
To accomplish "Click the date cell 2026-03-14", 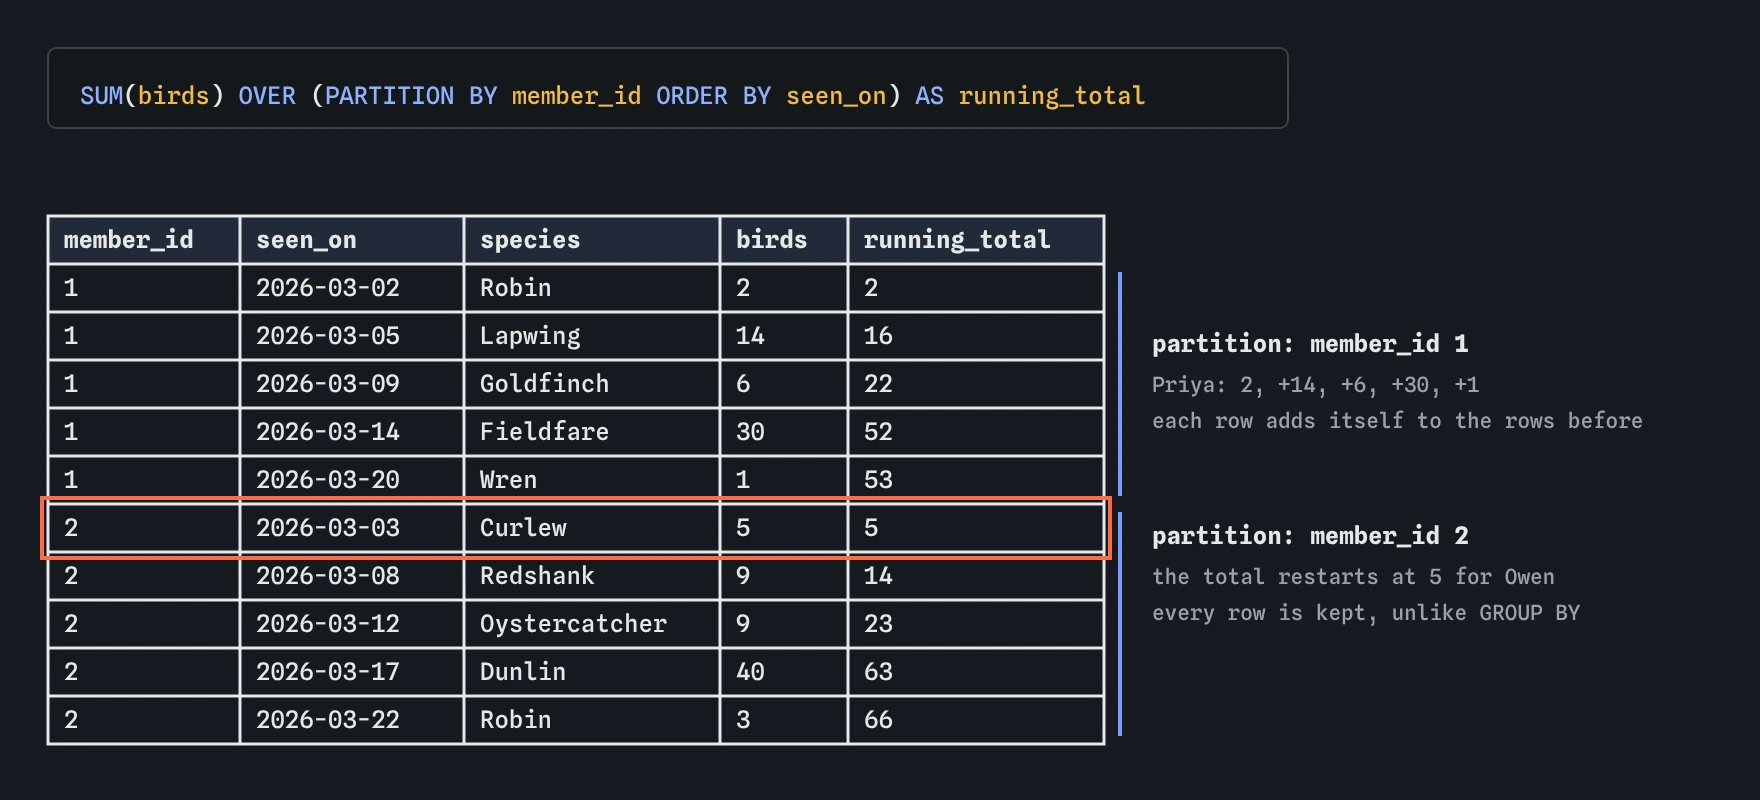I will 352,432.
